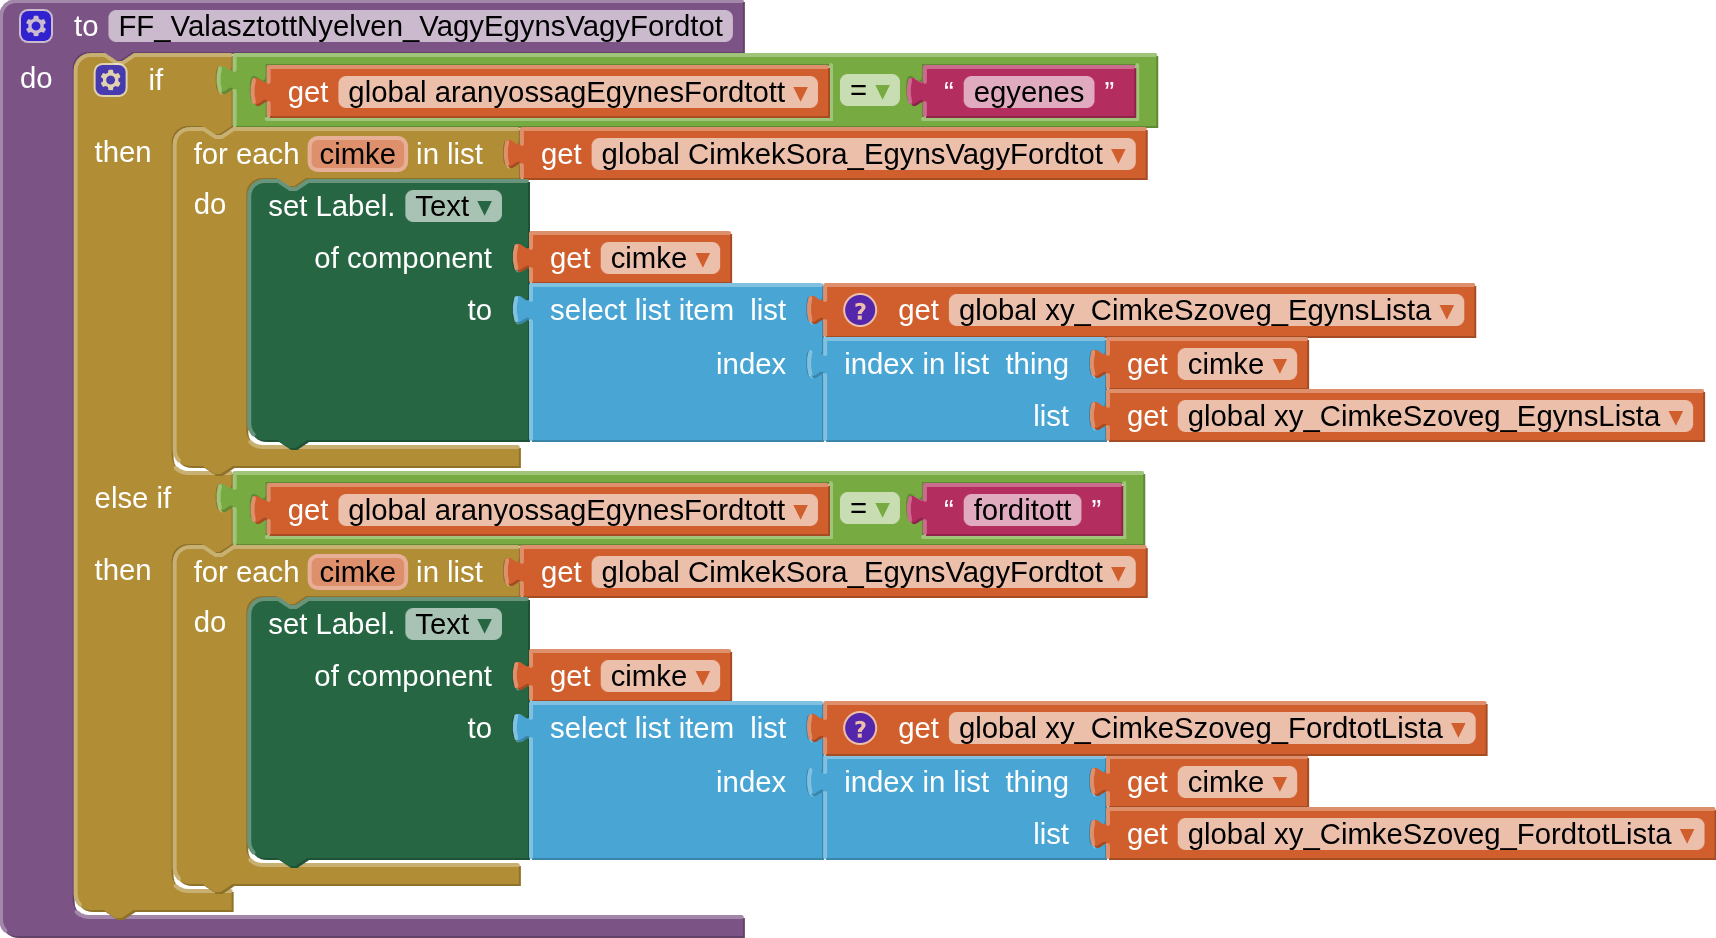Click cimke loop variable name in upper for each
This screenshot has height=938, width=1716.
pos(357,154)
